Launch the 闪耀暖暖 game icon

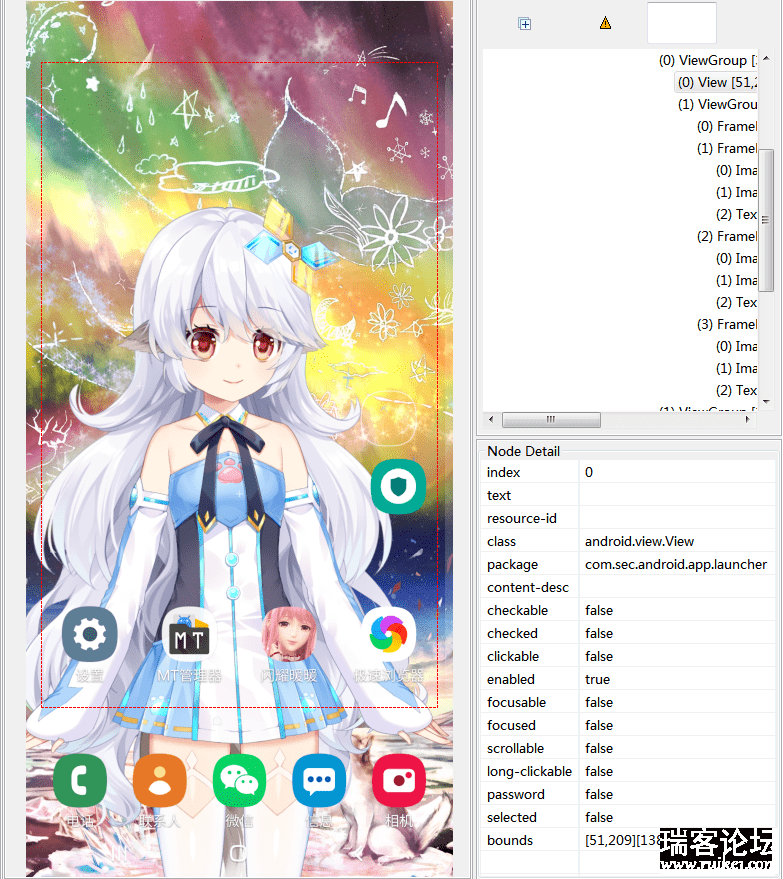pyautogui.click(x=289, y=635)
